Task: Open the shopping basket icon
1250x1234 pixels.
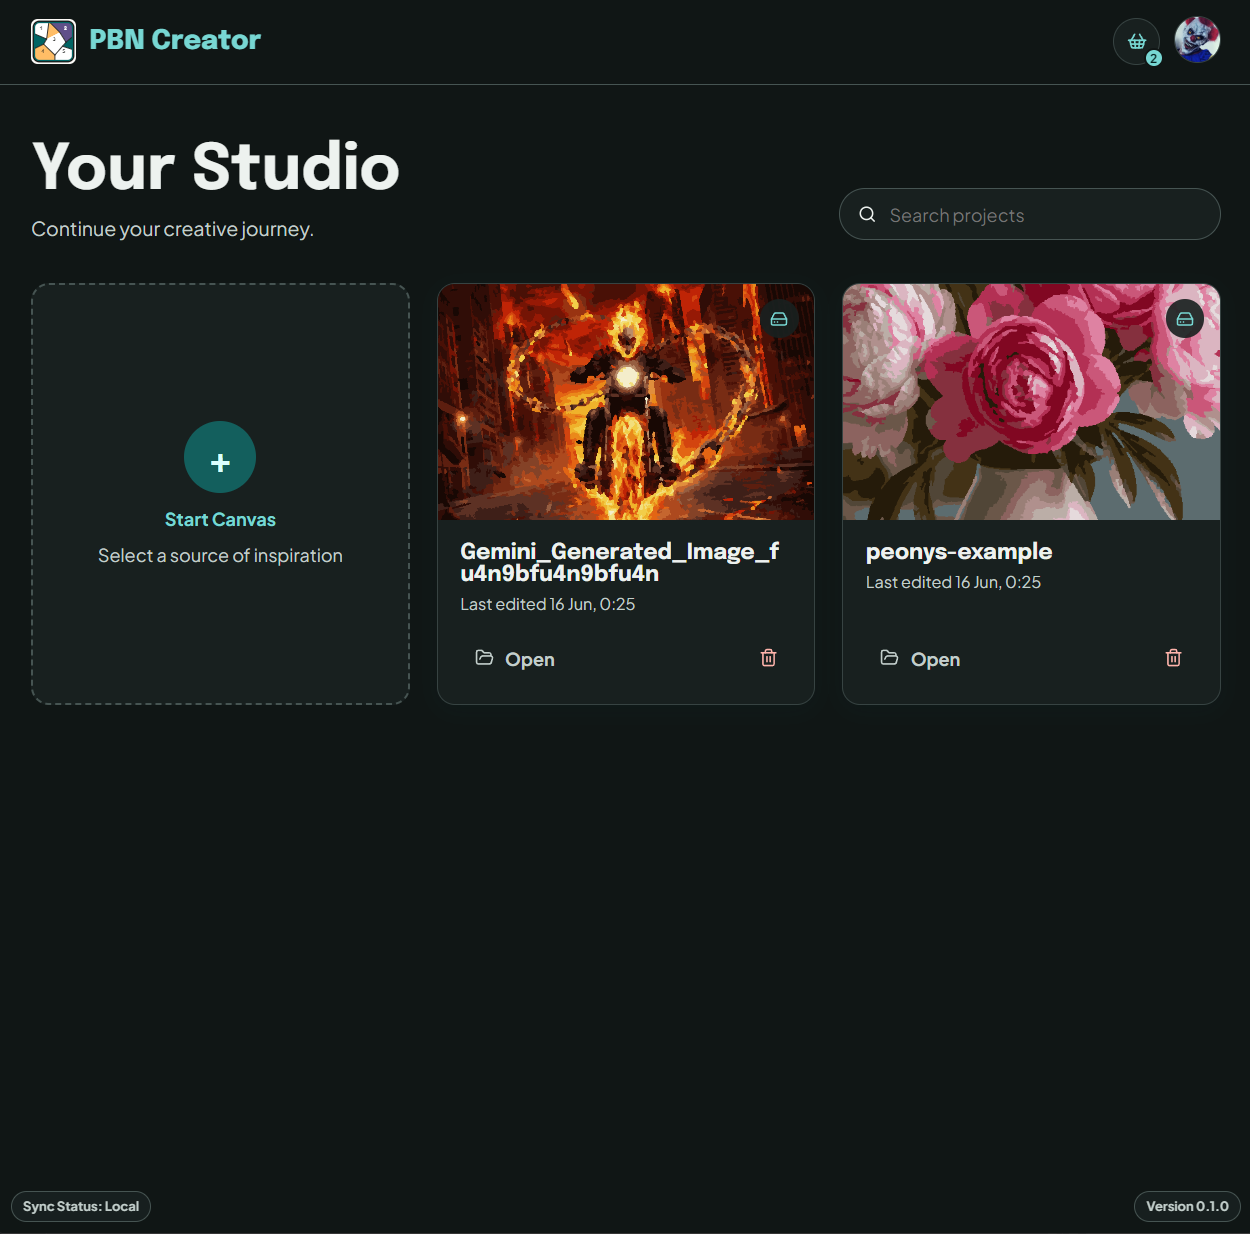Action: (x=1137, y=41)
